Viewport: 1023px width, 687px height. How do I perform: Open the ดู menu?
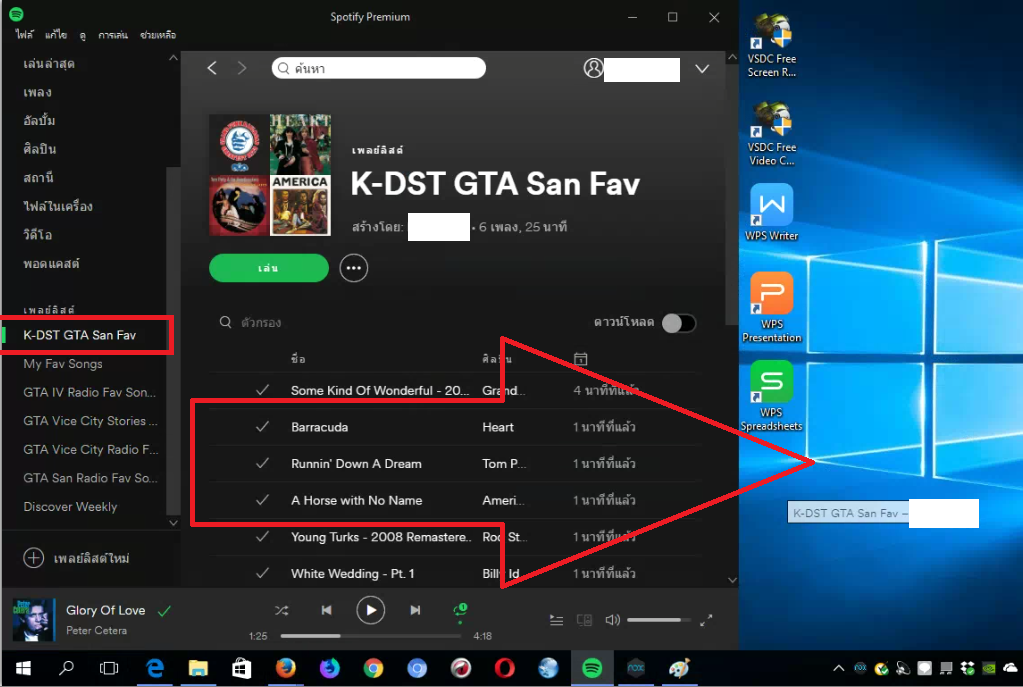pos(83,35)
